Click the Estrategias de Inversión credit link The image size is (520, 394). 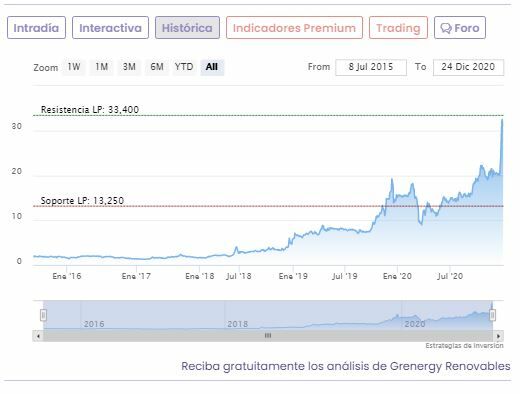pos(464,346)
